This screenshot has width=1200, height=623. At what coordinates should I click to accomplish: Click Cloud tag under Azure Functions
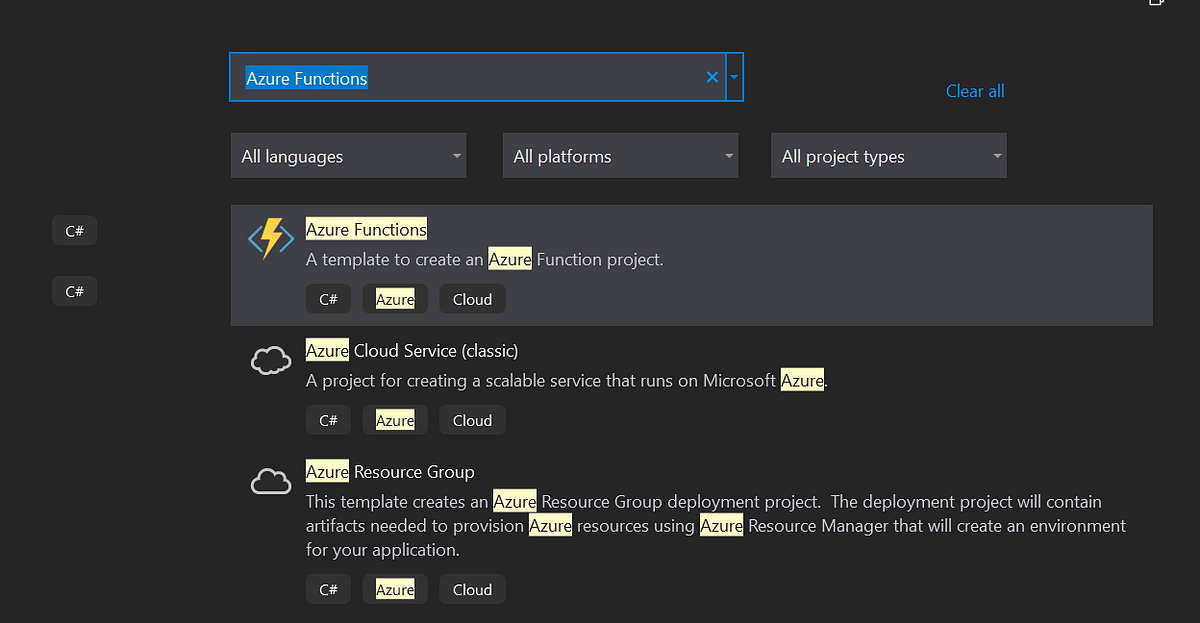(472, 299)
